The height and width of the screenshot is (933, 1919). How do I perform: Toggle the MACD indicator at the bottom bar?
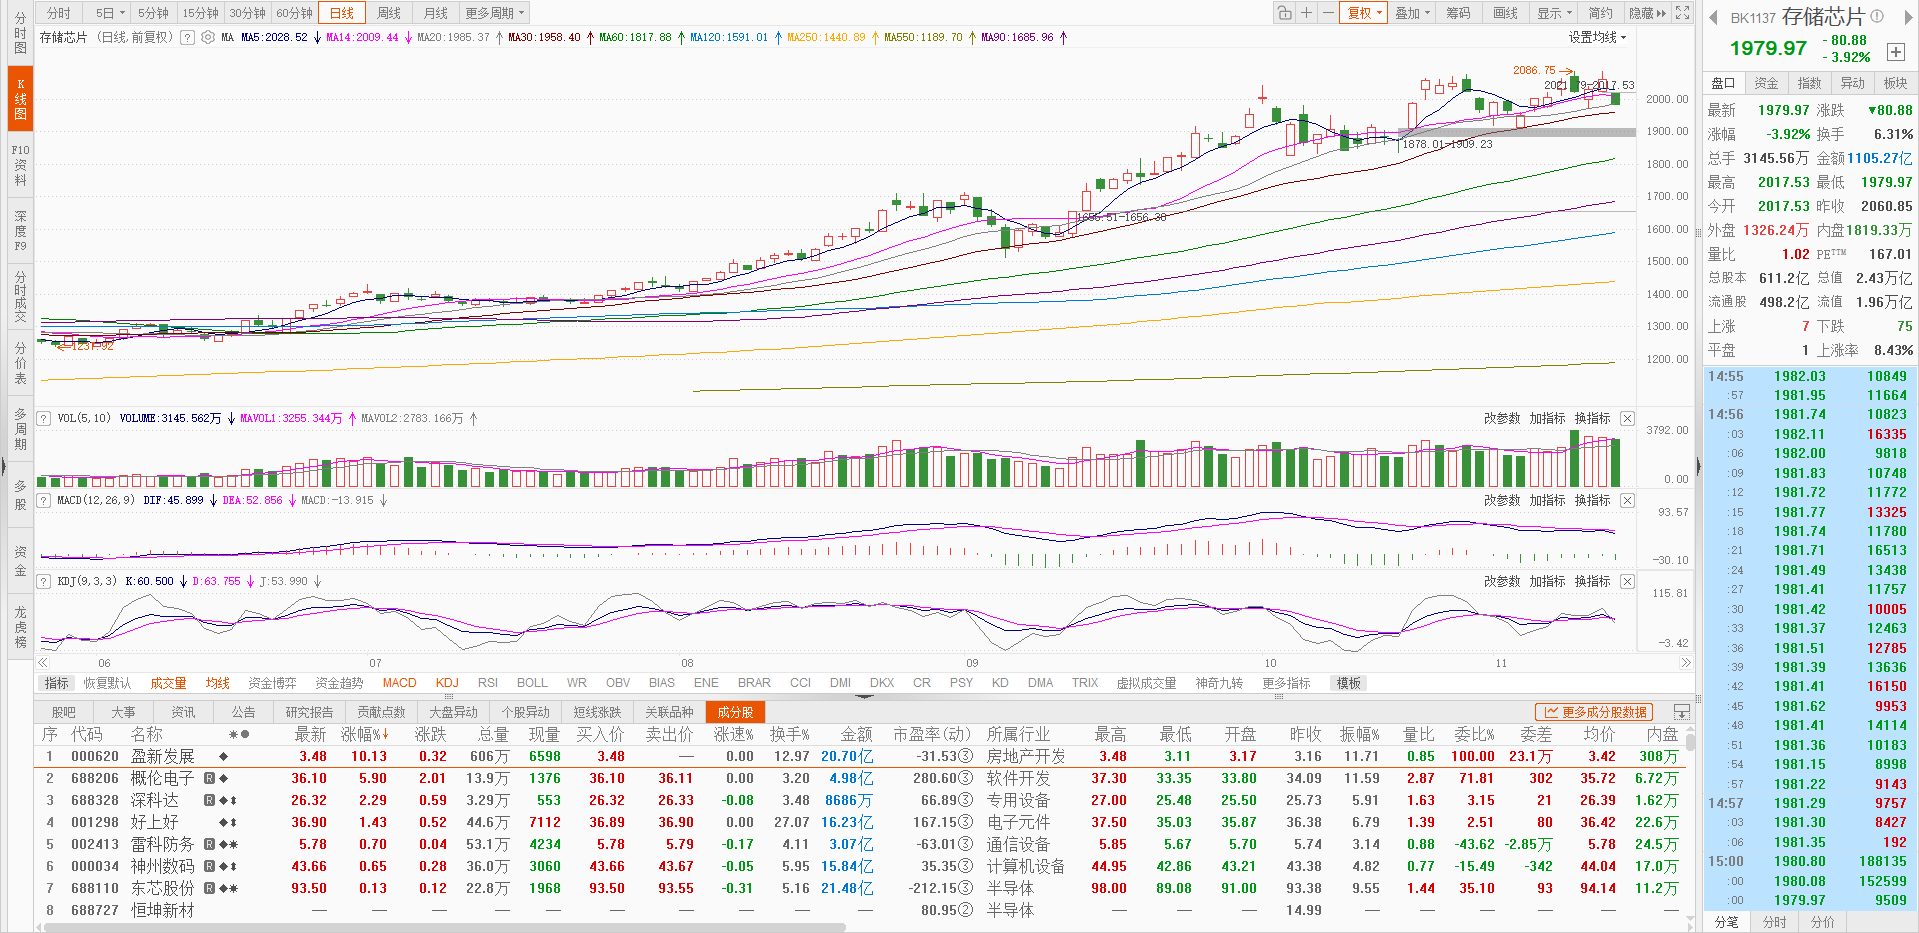(x=399, y=683)
